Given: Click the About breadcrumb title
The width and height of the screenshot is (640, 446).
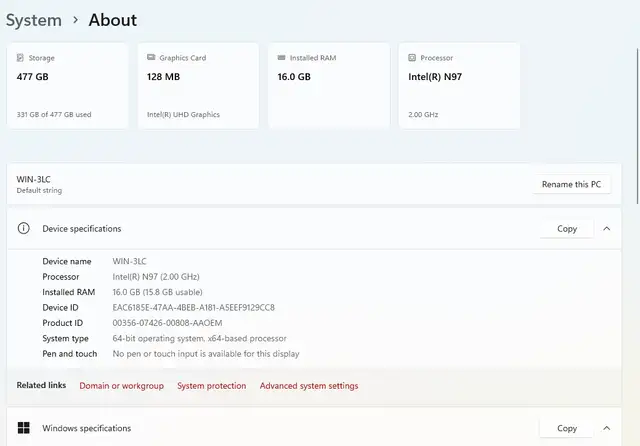Looking at the screenshot, I should tap(113, 20).
